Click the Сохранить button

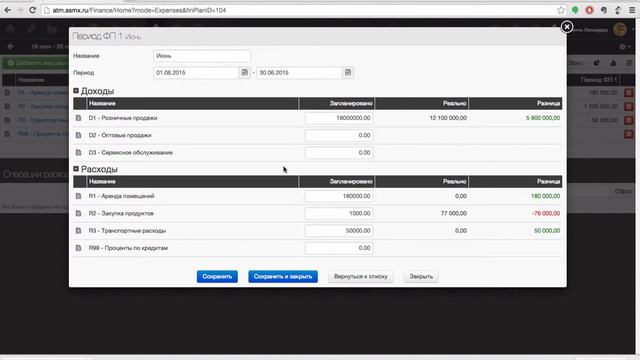tap(217, 277)
